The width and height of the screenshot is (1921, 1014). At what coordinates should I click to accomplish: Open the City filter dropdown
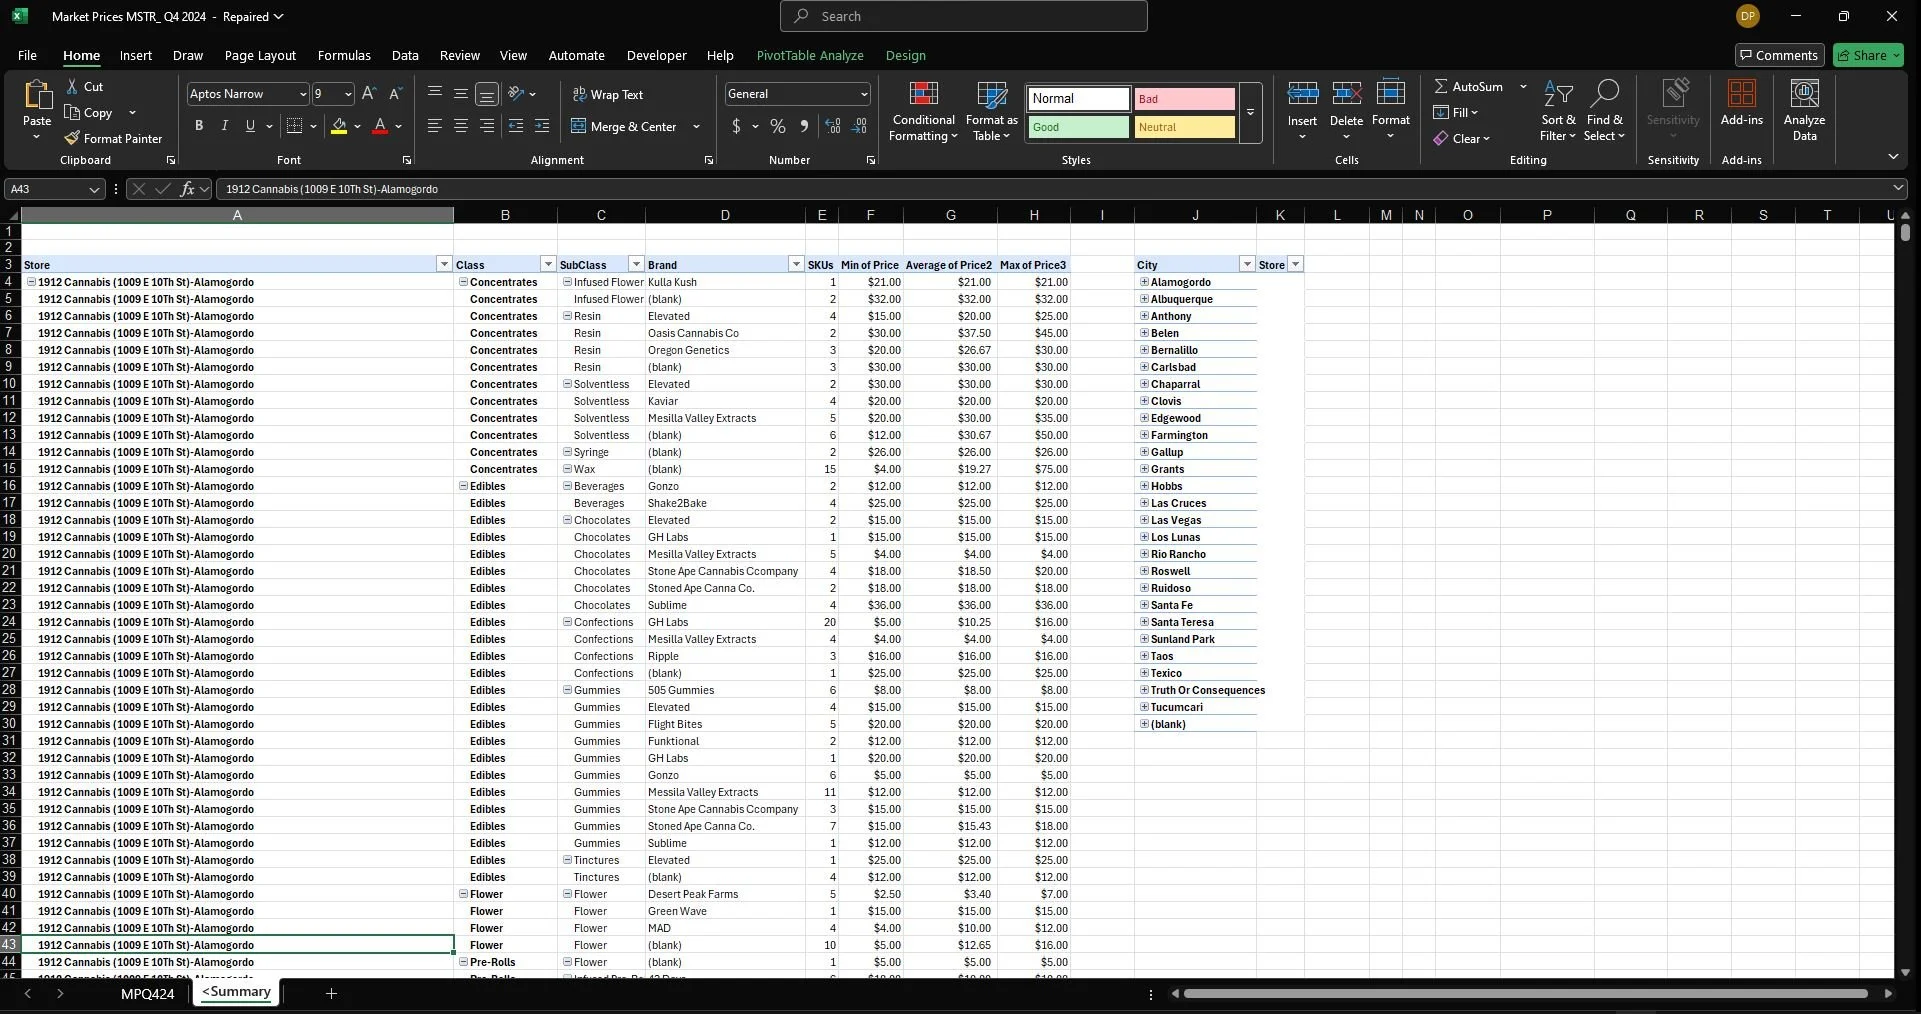tap(1247, 264)
